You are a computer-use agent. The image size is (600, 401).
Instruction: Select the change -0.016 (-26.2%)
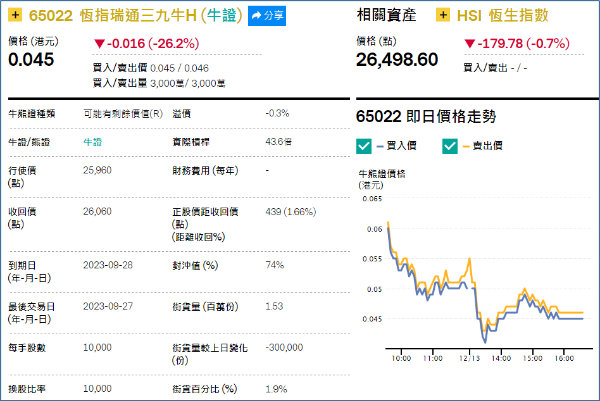[147, 43]
